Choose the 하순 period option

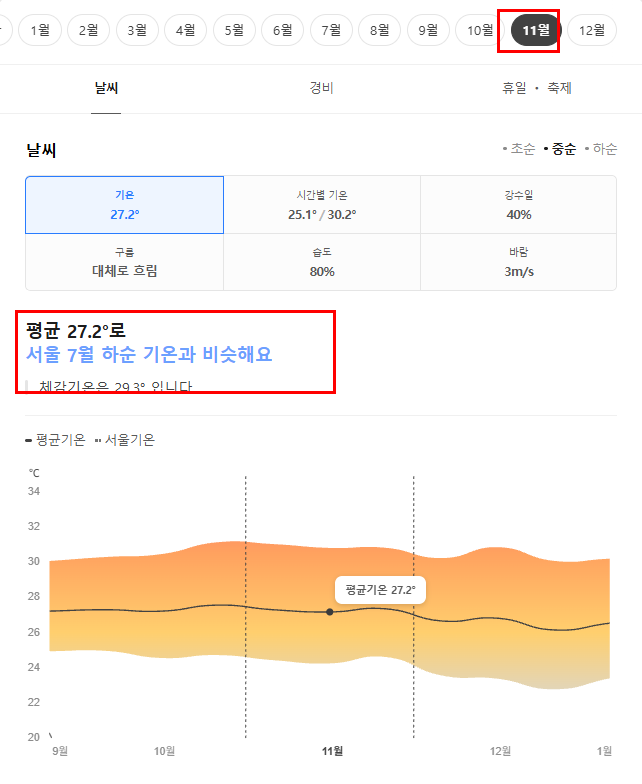[601, 148]
